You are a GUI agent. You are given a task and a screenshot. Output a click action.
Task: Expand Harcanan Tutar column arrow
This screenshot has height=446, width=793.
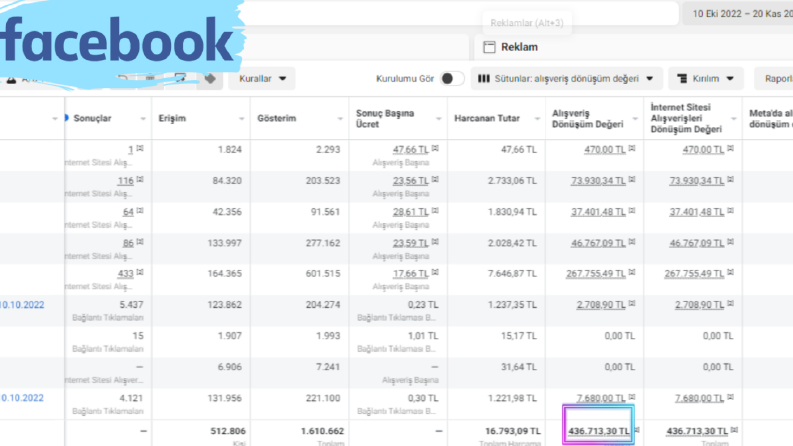pos(537,119)
